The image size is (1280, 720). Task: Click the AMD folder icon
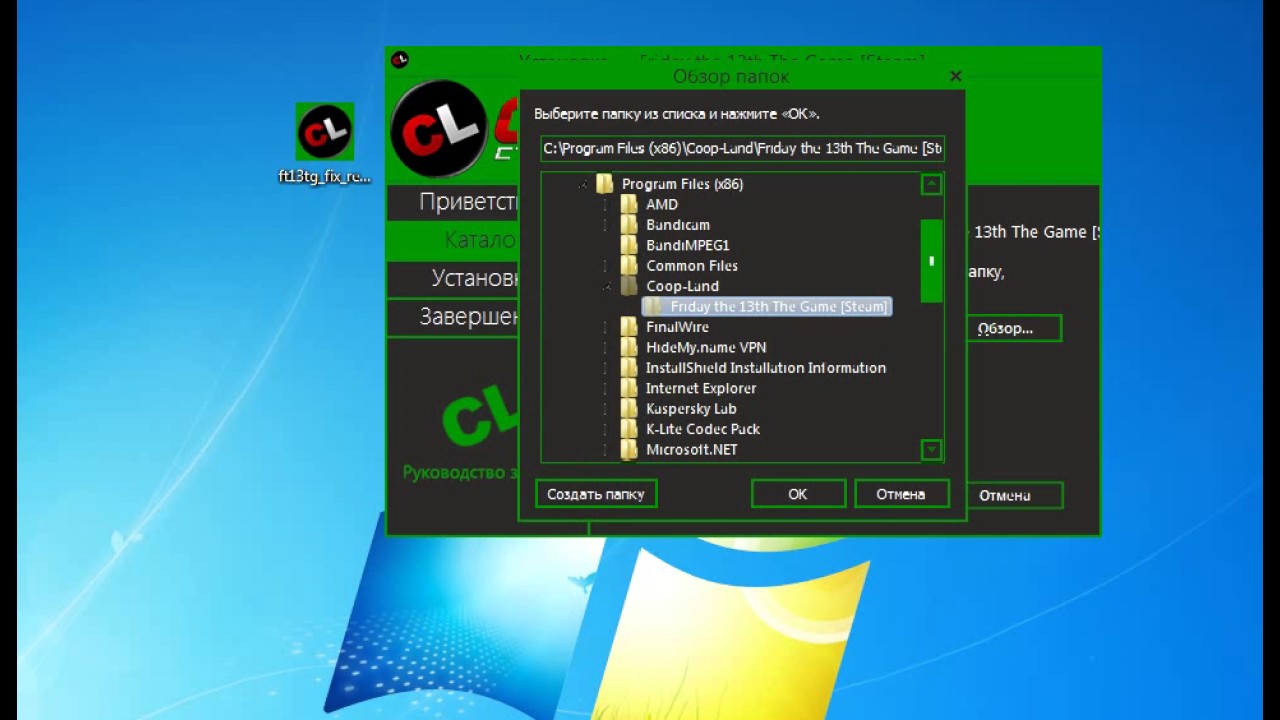coord(628,204)
